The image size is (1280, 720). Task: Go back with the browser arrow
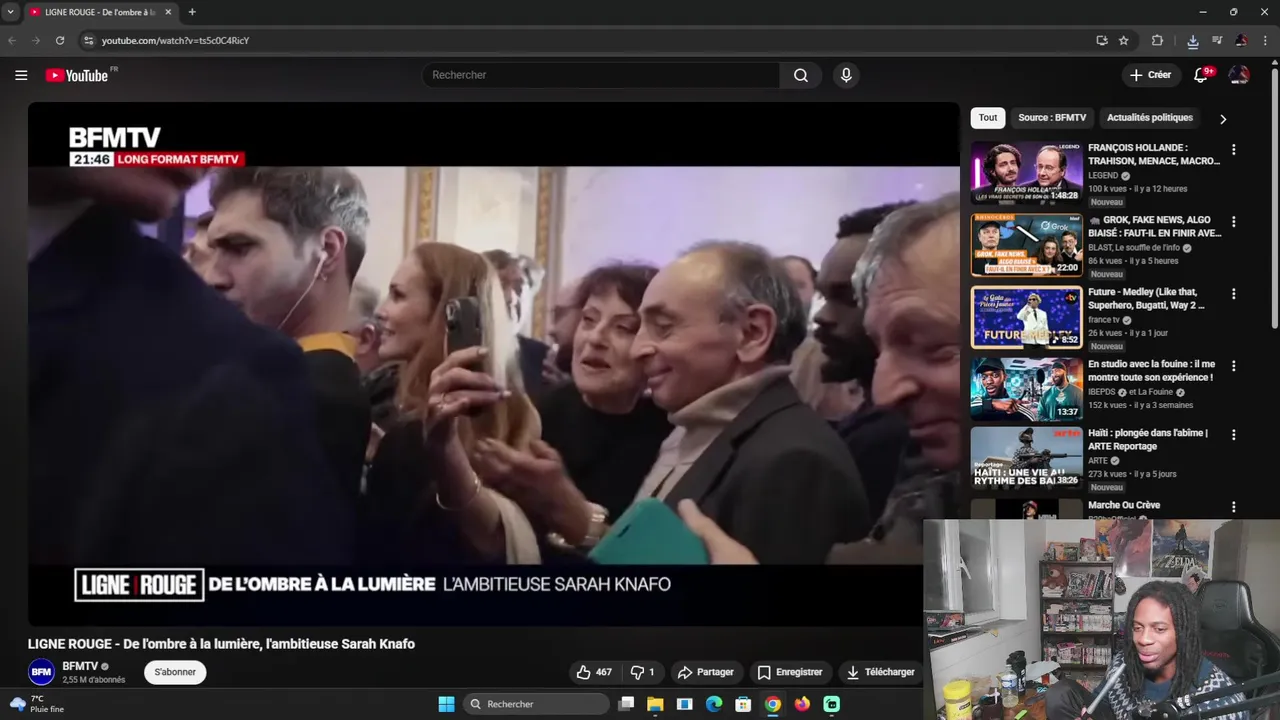click(12, 40)
